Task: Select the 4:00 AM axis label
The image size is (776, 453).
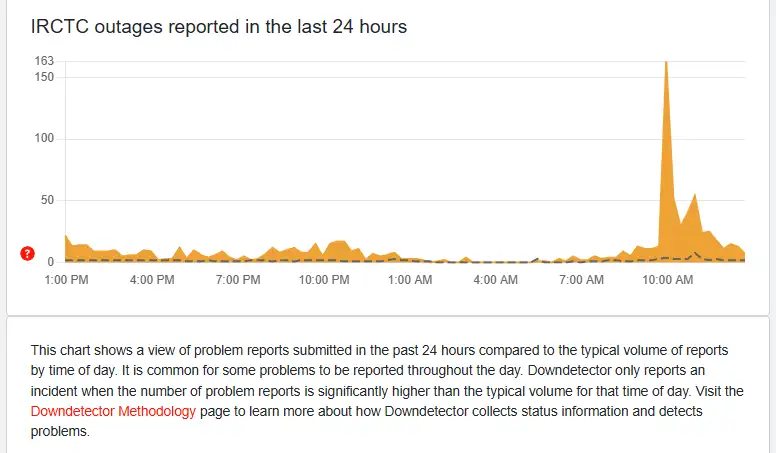Action: point(495,280)
